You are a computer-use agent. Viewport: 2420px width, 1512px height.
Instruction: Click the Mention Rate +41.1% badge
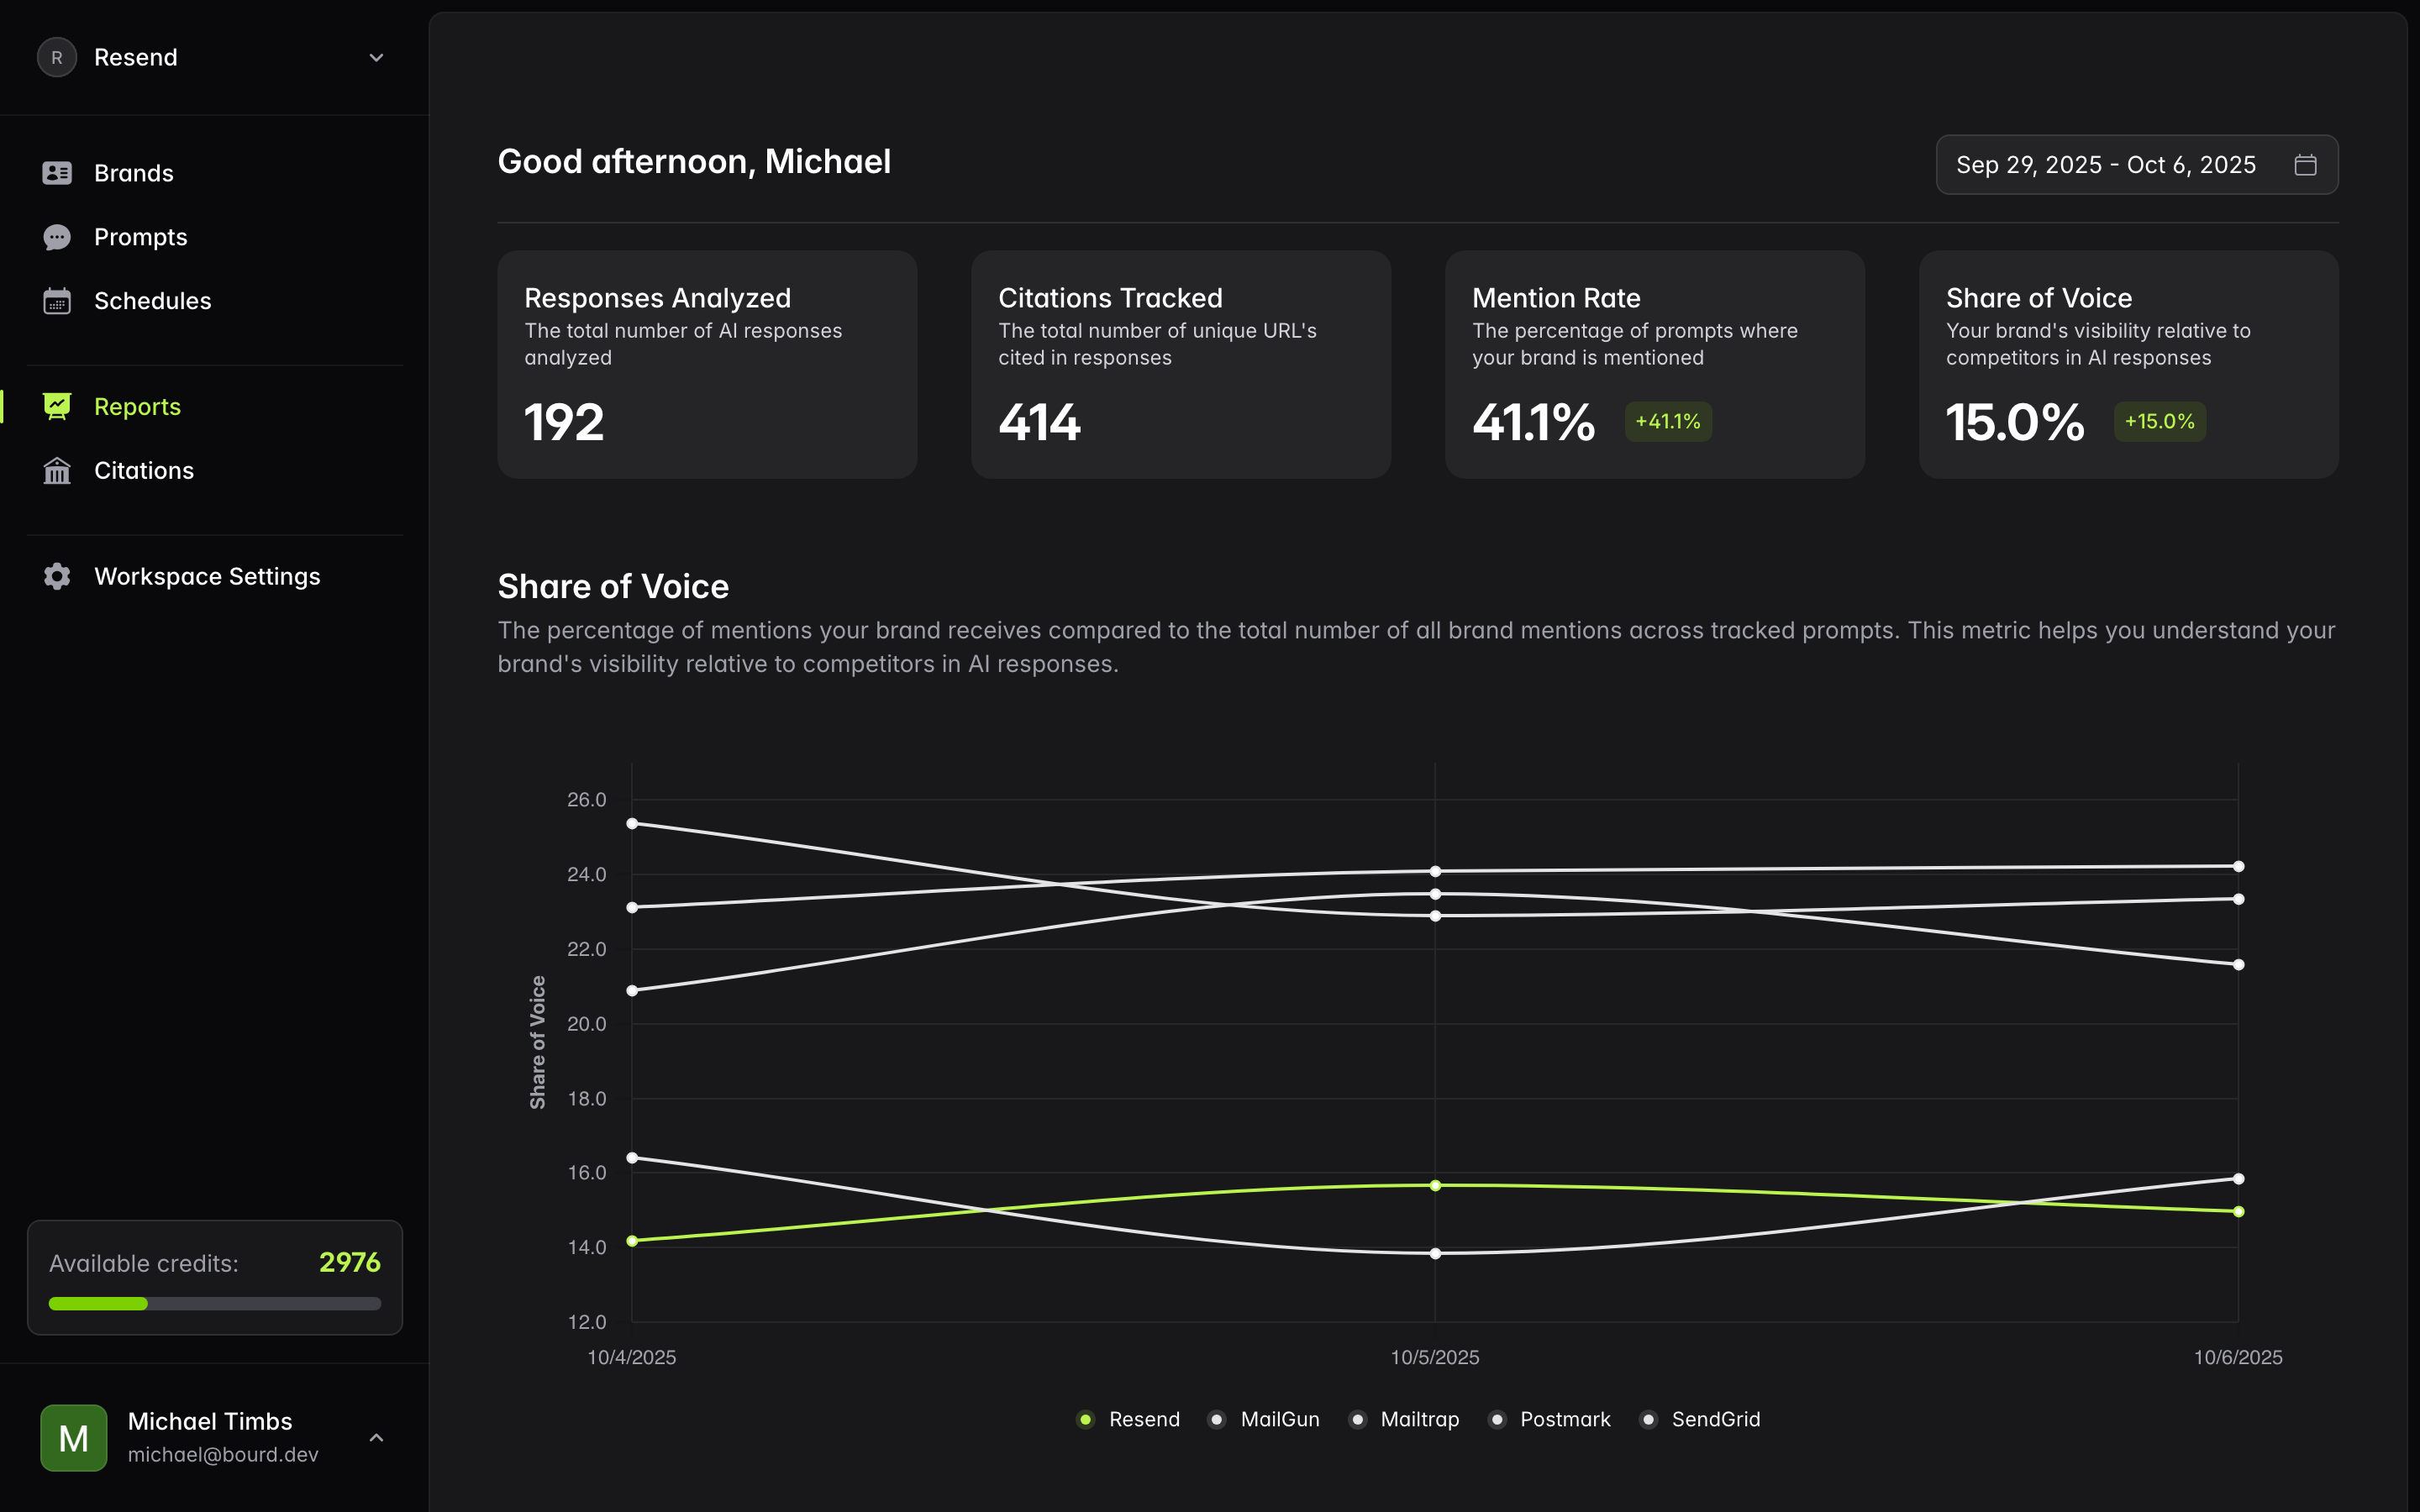(1666, 421)
